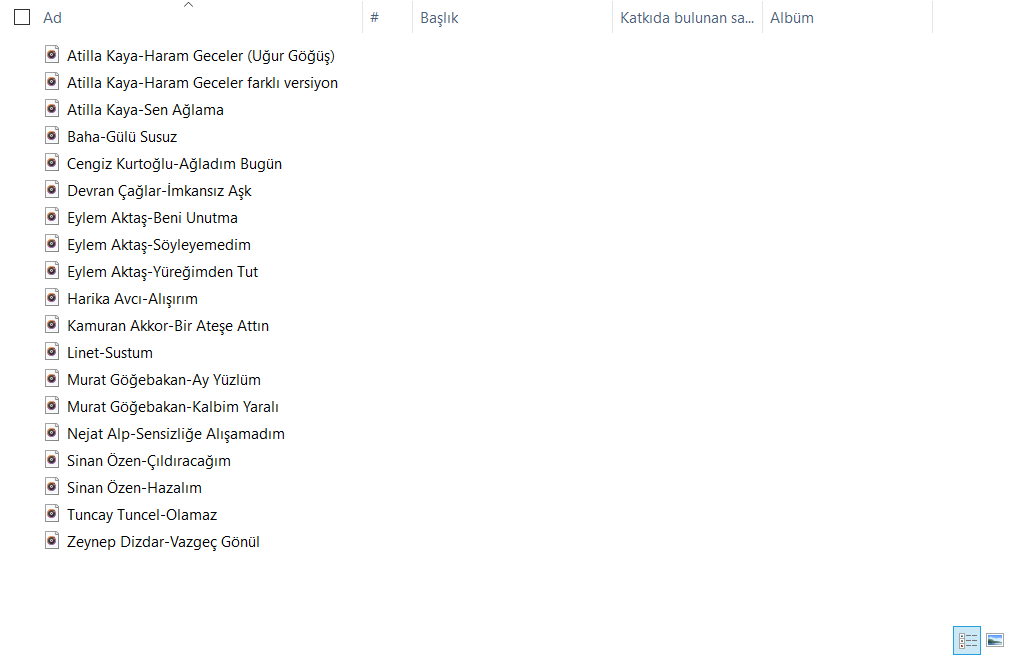
Task: Switch to large thumbnails view icon
Action: 995,640
